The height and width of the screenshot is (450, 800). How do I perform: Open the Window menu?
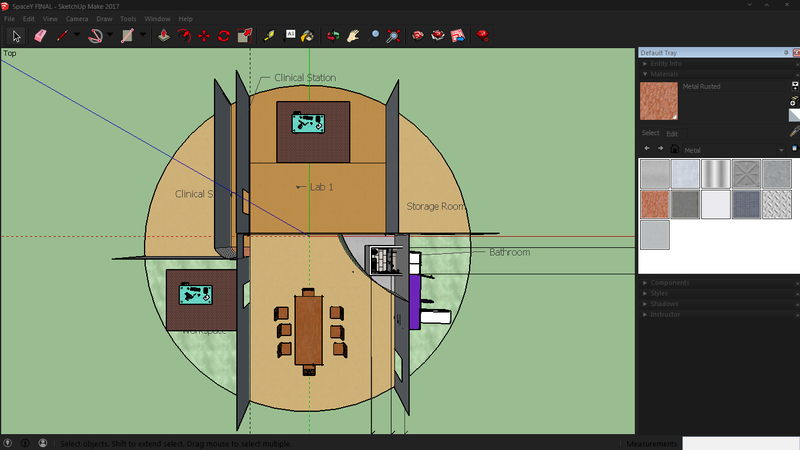coord(157,19)
